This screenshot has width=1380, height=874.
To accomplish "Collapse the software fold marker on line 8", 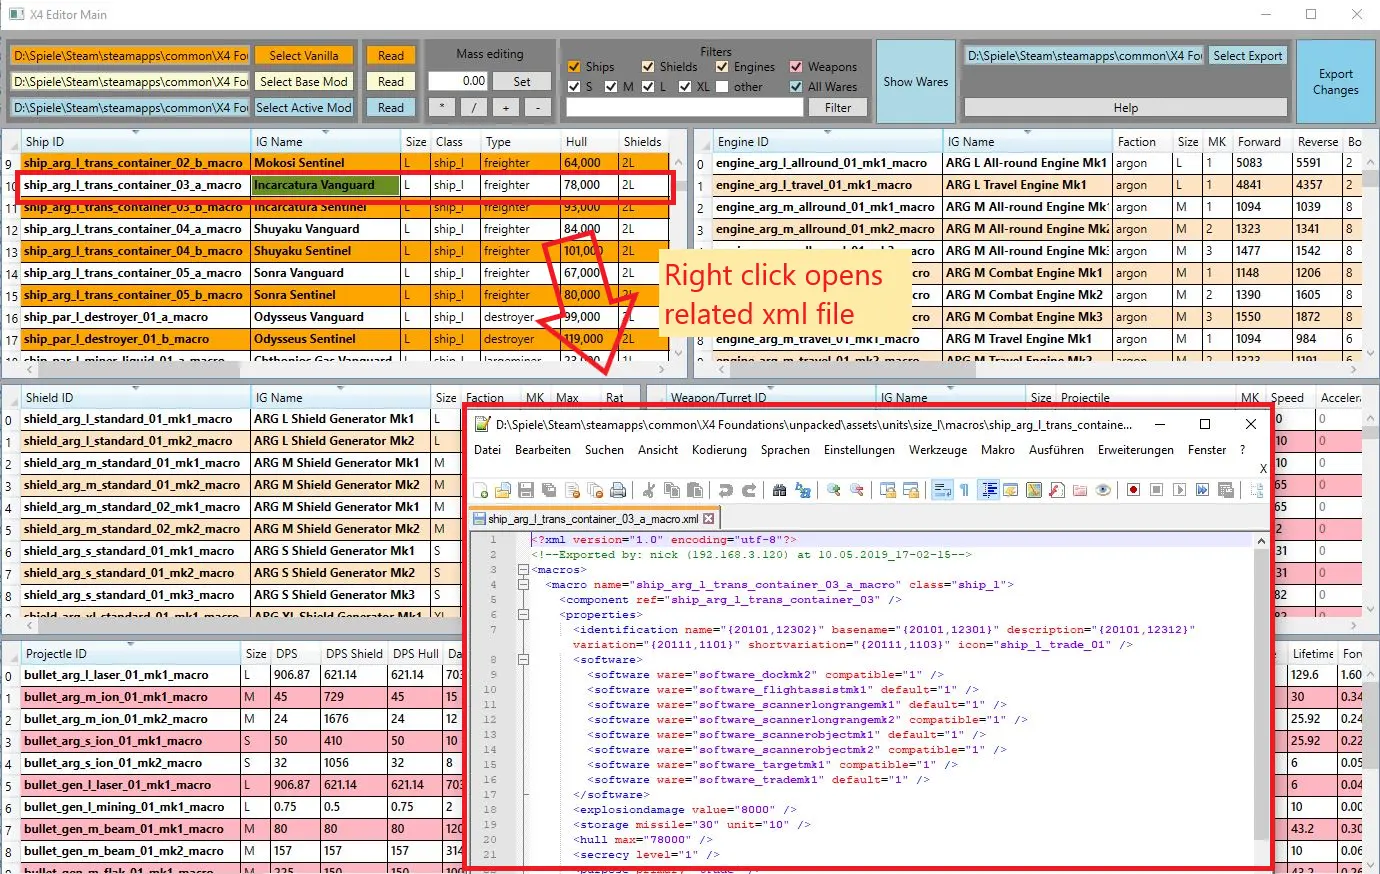I will pos(523,660).
